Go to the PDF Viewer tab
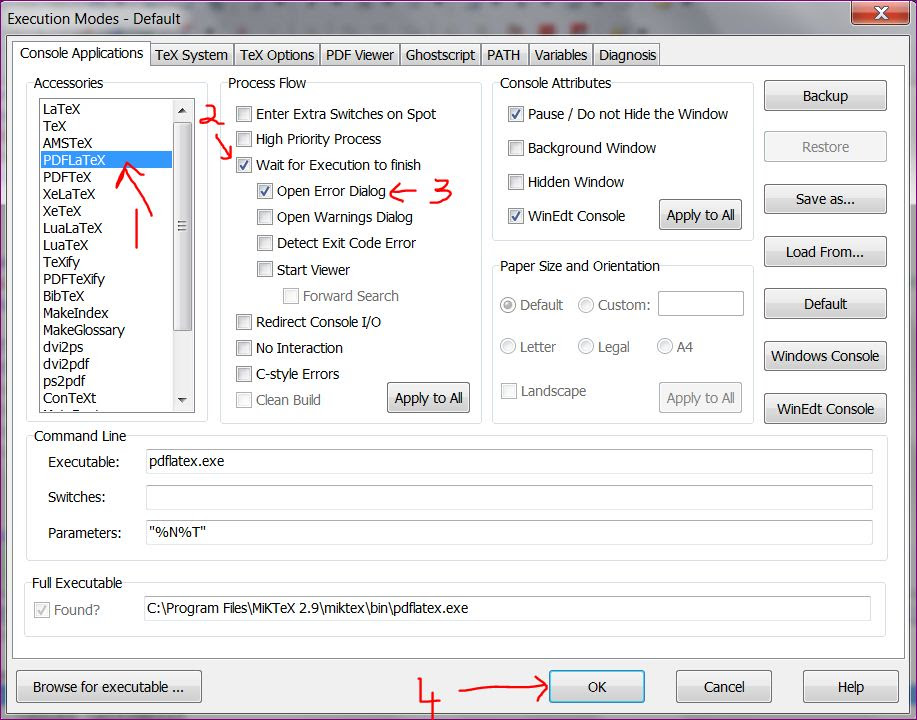This screenshot has width=917, height=720. point(360,55)
